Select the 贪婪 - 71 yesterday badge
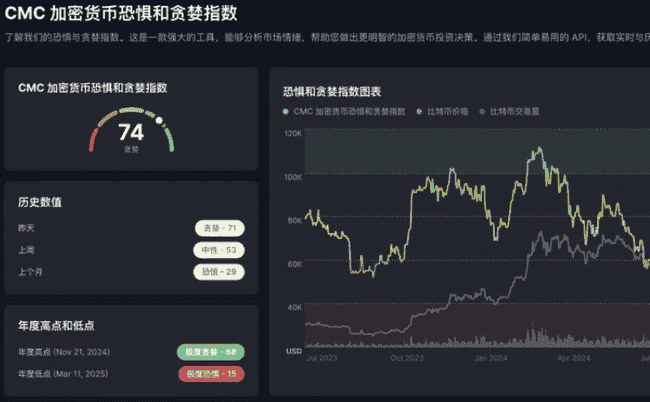The image size is (650, 402). pyautogui.click(x=219, y=228)
